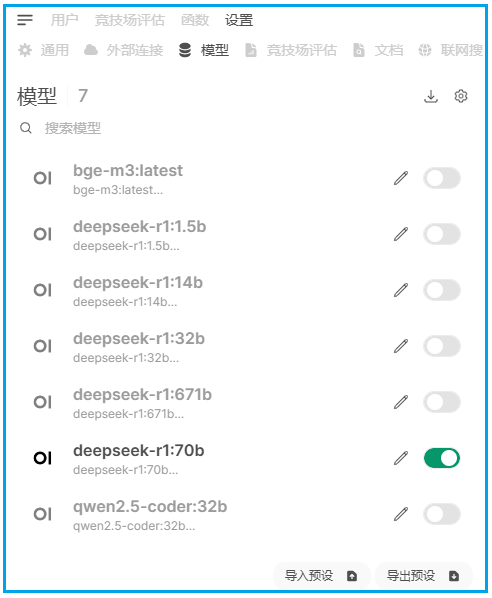Screen dimensions: 492x598
Task: Switch to the 用户 top tab
Action: click(x=64, y=20)
